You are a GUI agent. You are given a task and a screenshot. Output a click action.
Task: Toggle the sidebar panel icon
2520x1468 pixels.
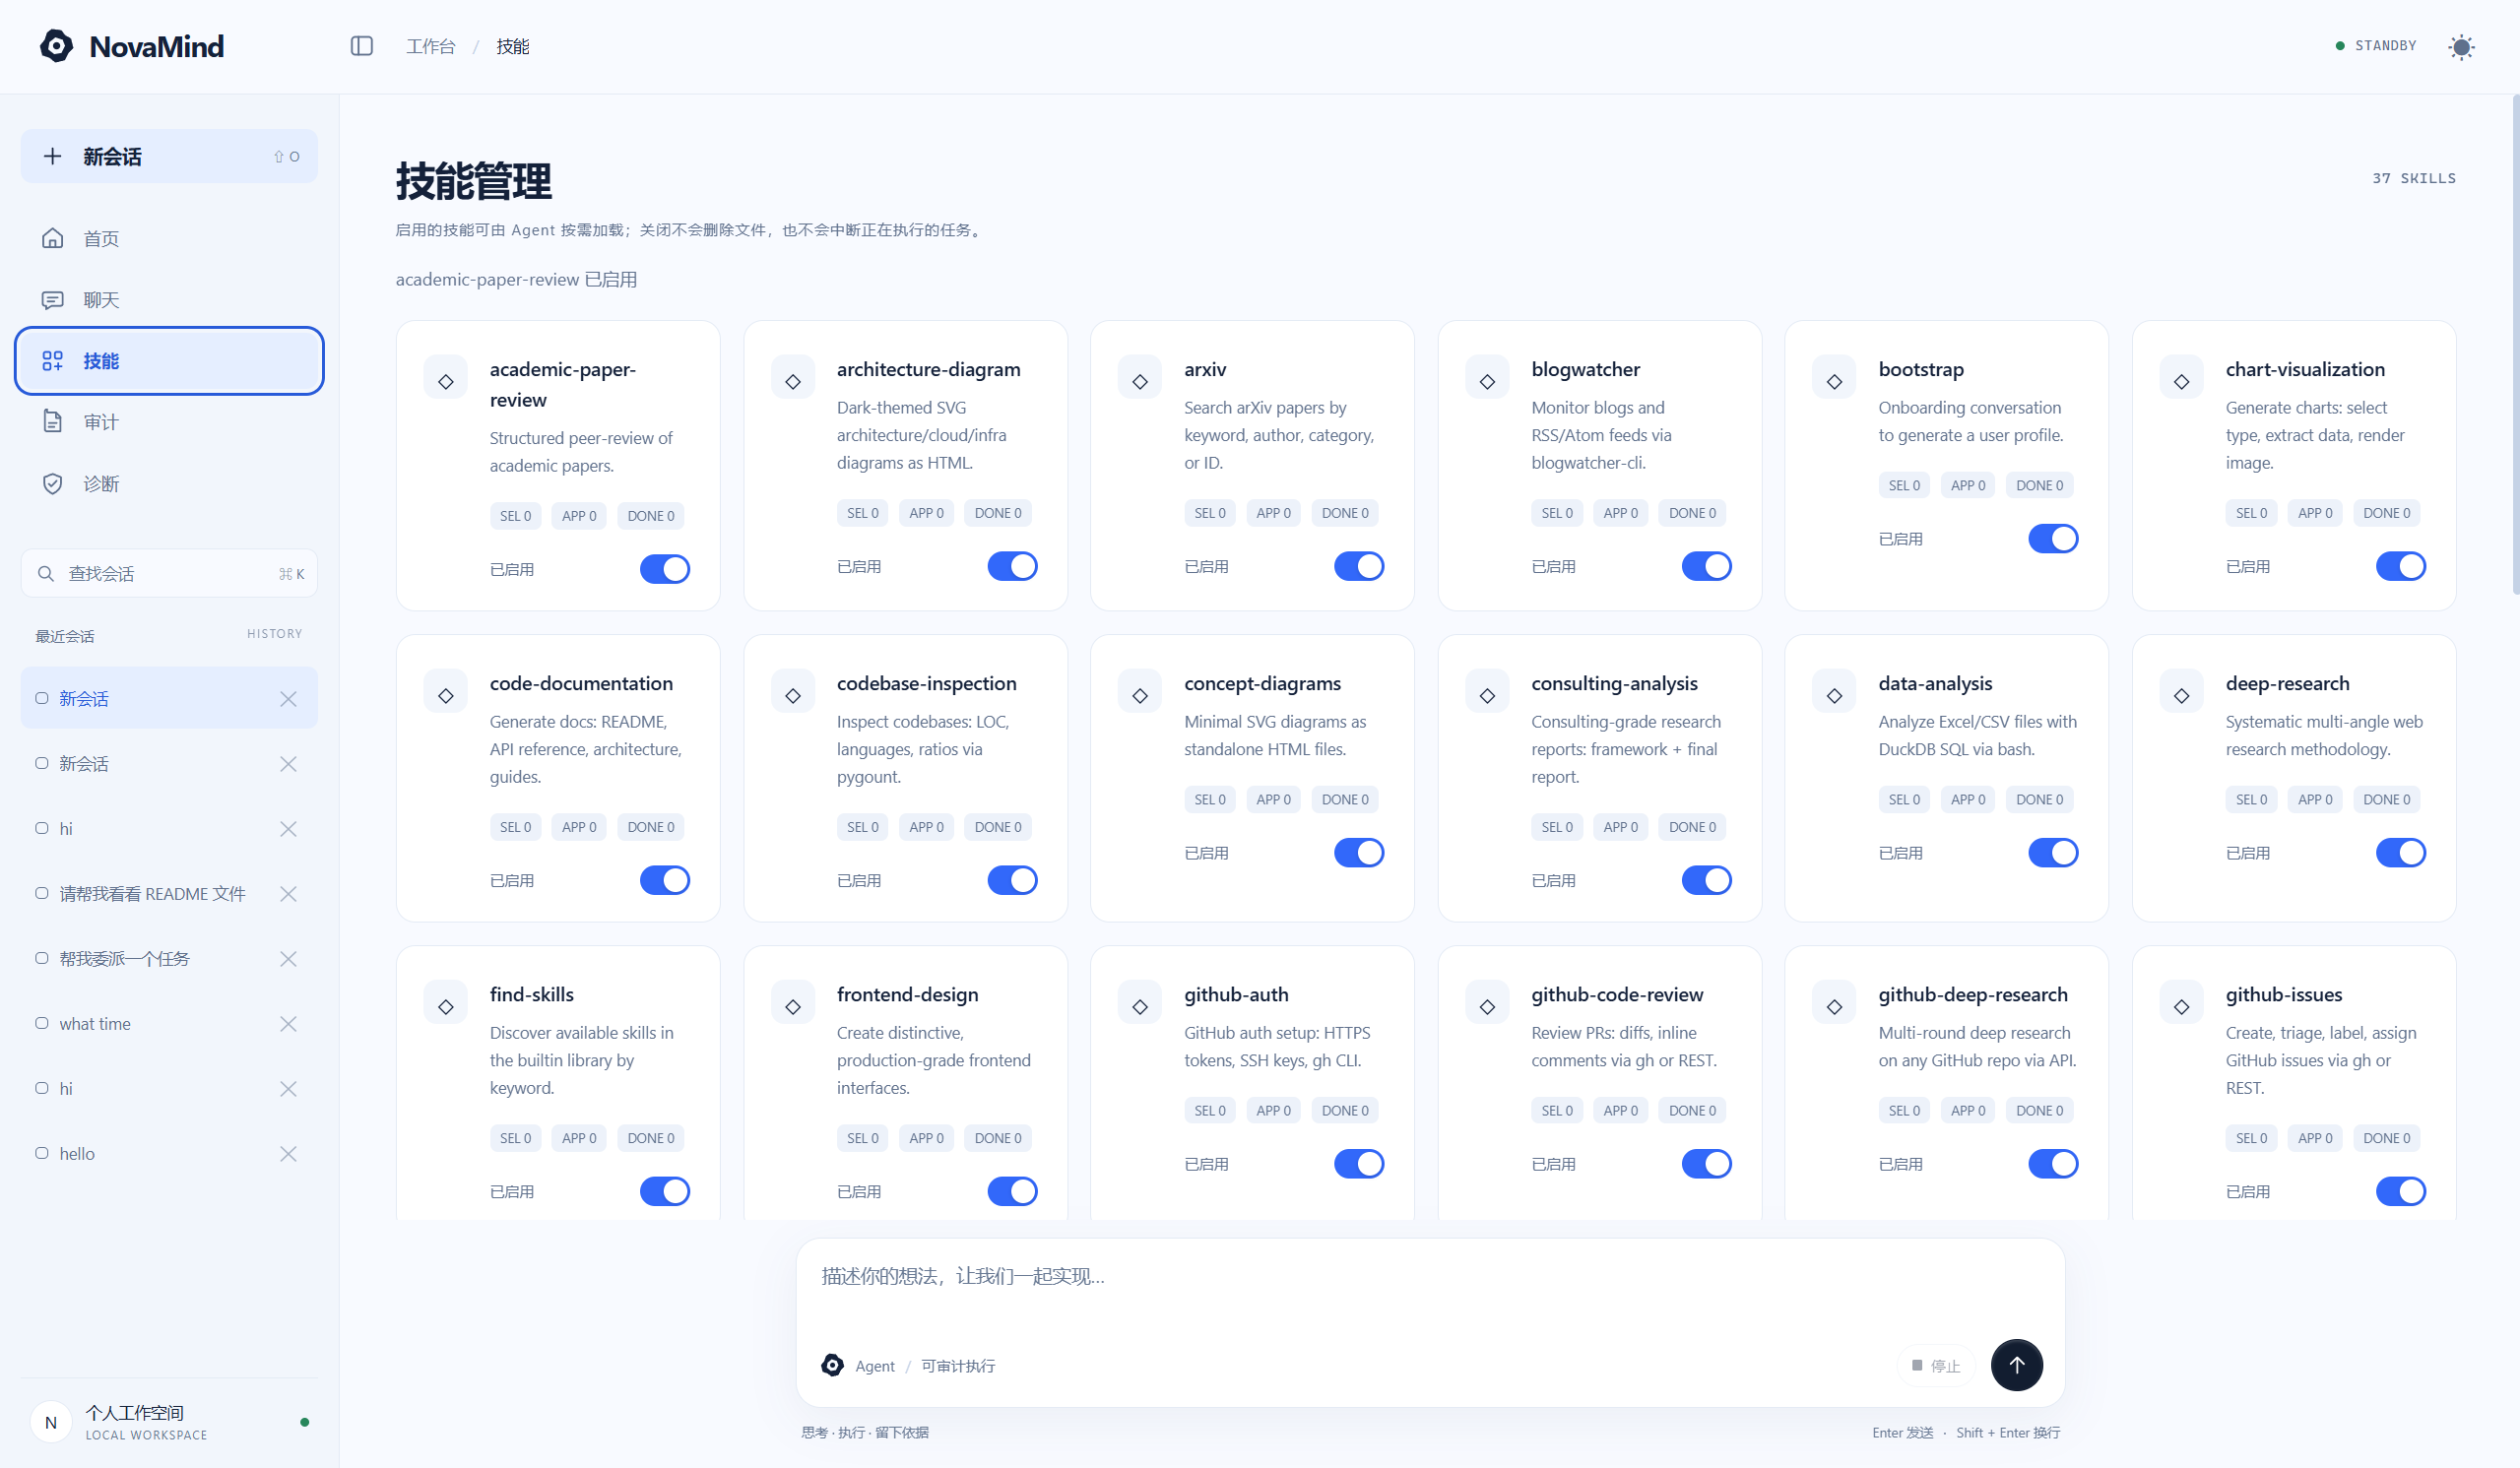click(362, 46)
